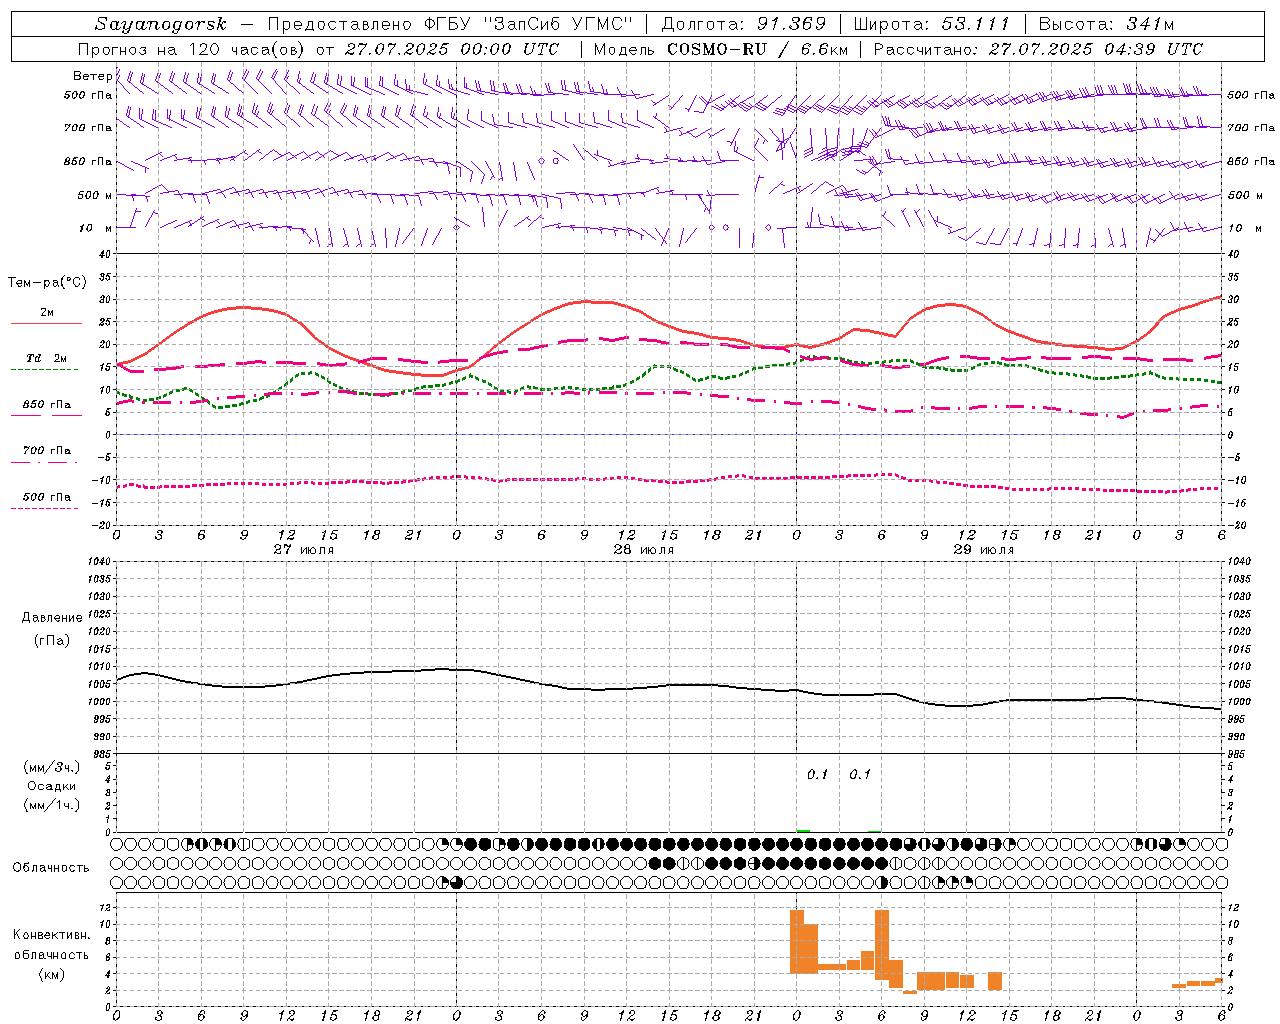Click the '(км)' unit under convective cloudiness

pos(52,974)
